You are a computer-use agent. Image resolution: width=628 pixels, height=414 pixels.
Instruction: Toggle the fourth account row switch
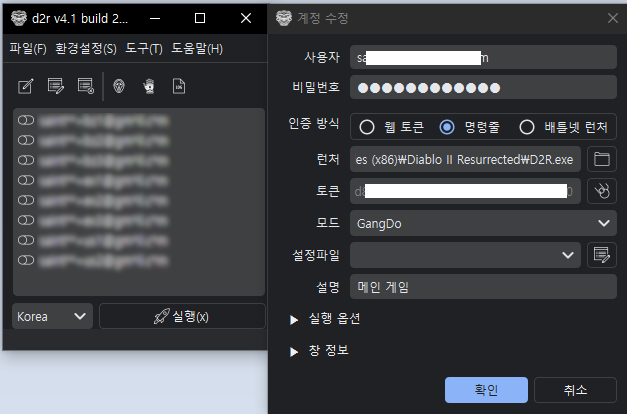[26, 180]
